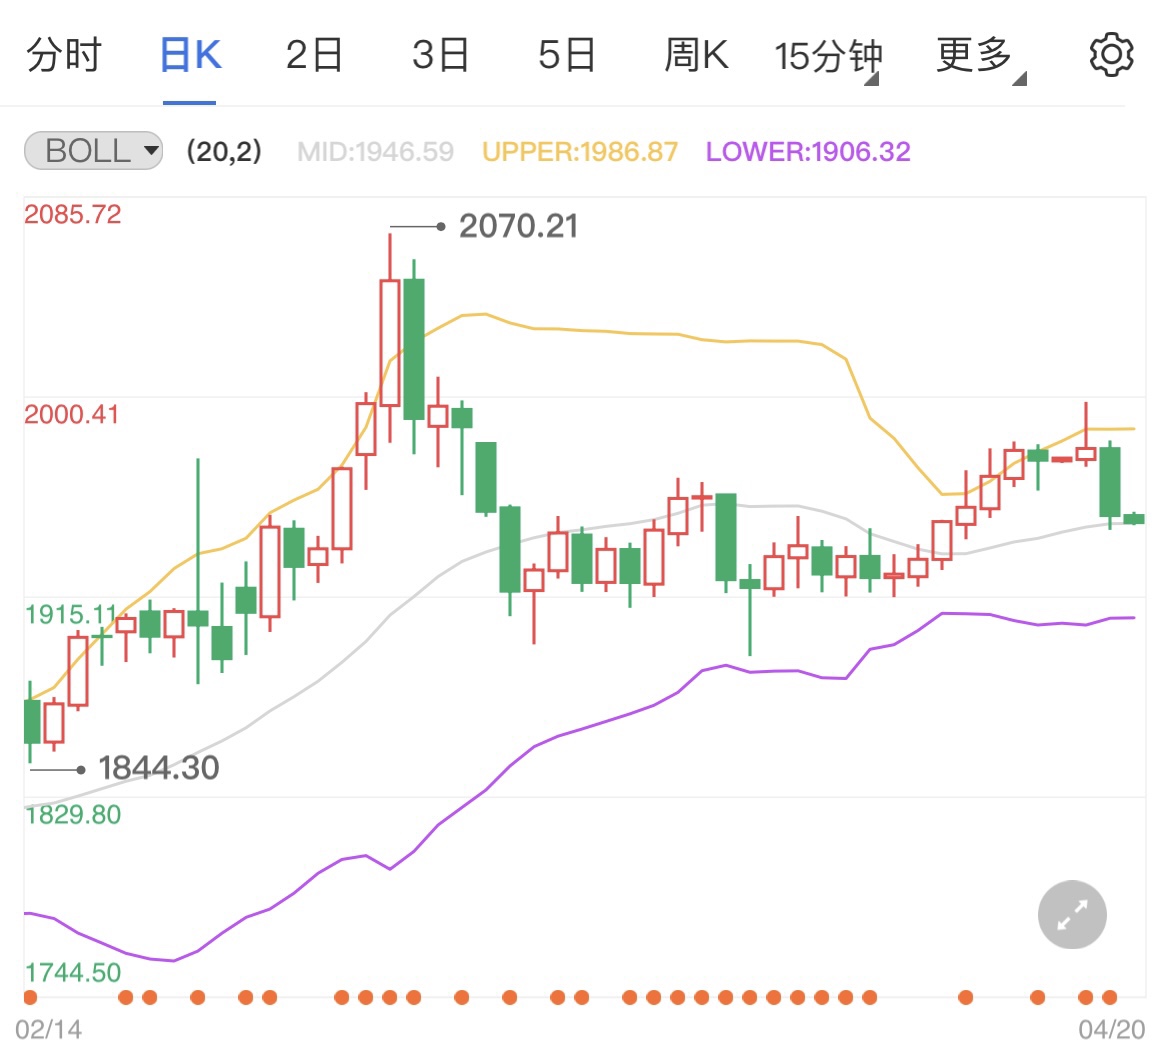Image resolution: width=1166 pixels, height=1050 pixels.
Task: Open the 15分钟 interval dropdown
Action: click(828, 57)
